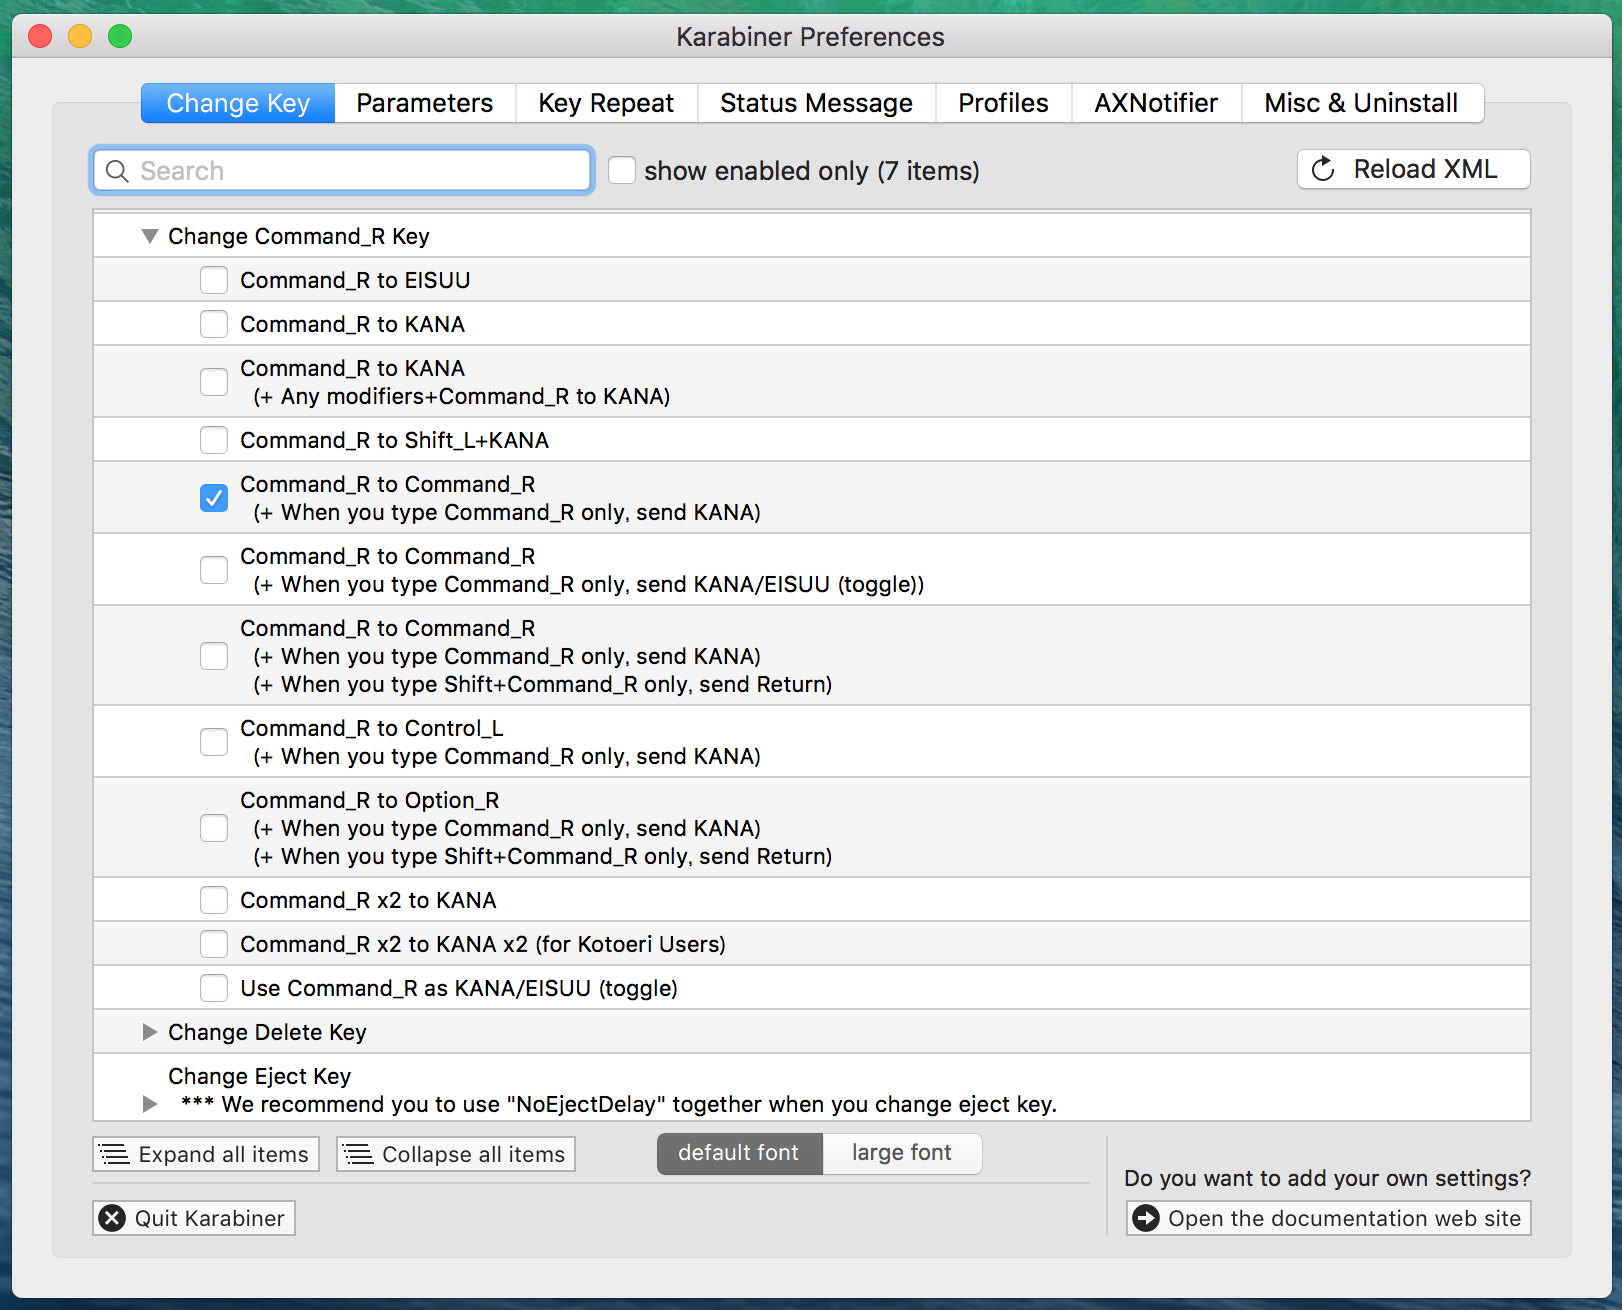The height and width of the screenshot is (1310, 1622).
Task: Check Command_R to Shift_L+KANA
Action: pyautogui.click(x=214, y=440)
